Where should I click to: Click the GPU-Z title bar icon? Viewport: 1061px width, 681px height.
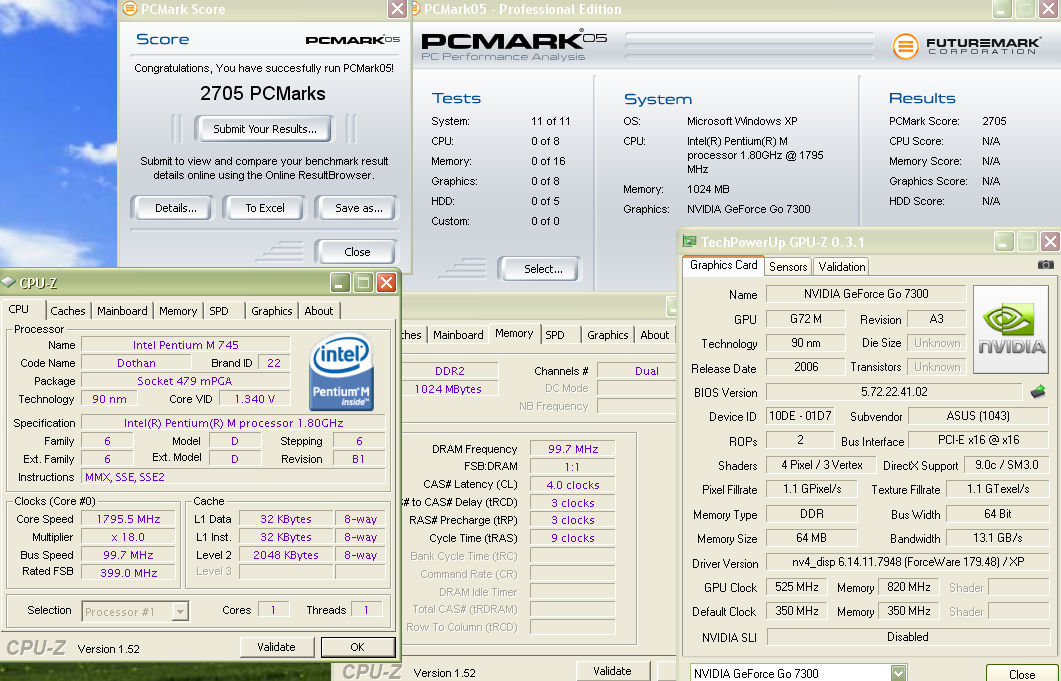(690, 241)
